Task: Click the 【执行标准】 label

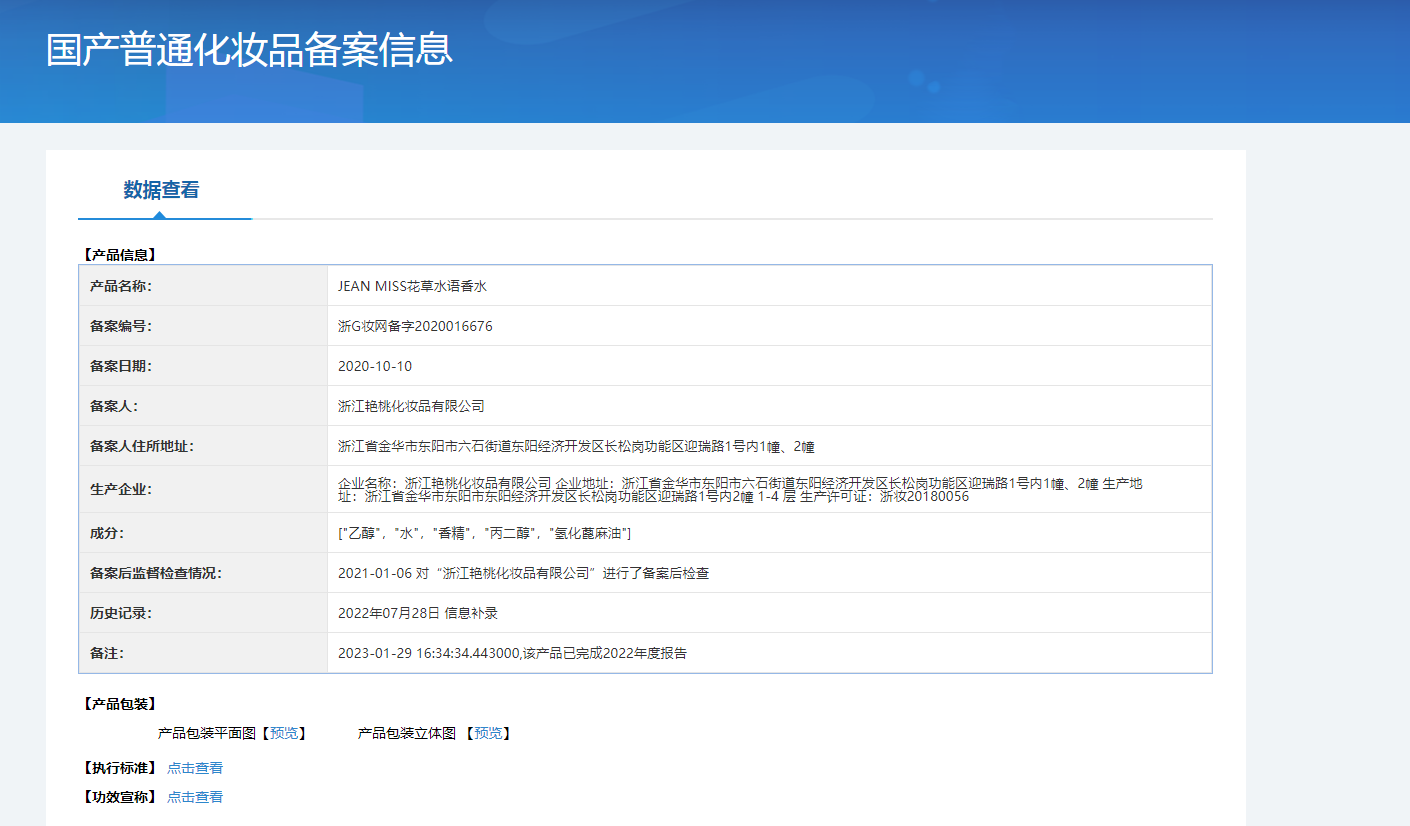Action: (x=119, y=768)
